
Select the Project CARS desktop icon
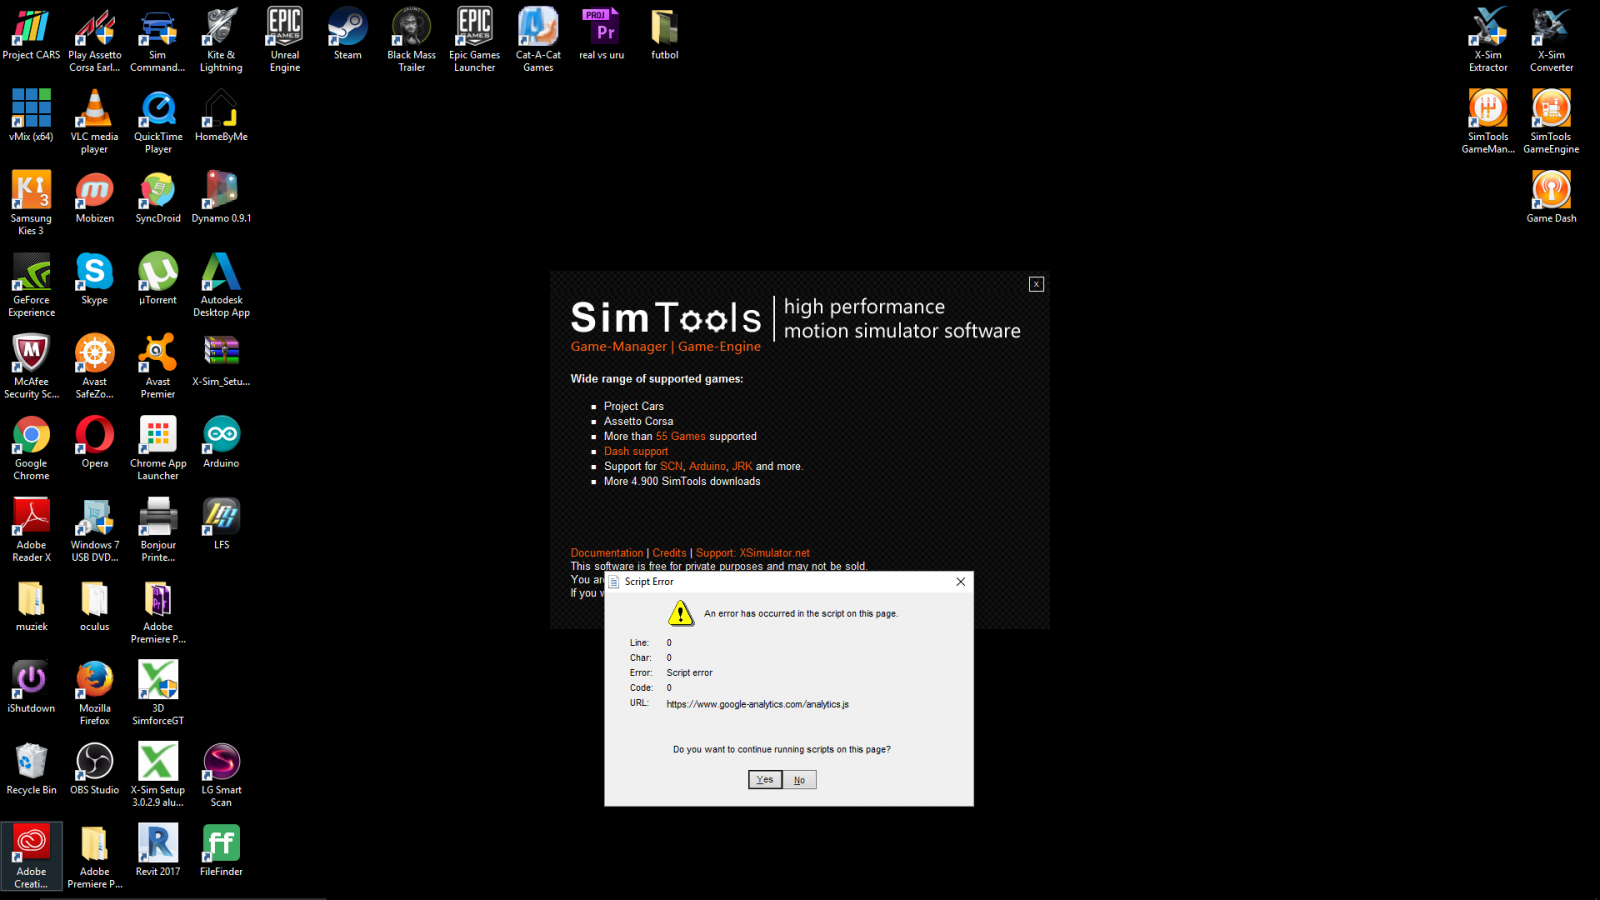[x=31, y=35]
